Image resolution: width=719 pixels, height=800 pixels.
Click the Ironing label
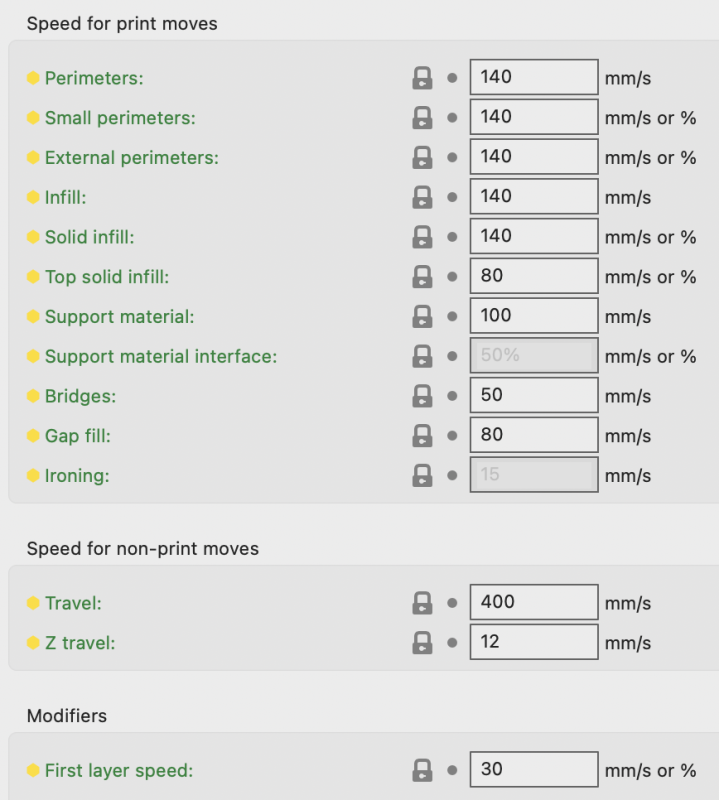click(x=77, y=476)
